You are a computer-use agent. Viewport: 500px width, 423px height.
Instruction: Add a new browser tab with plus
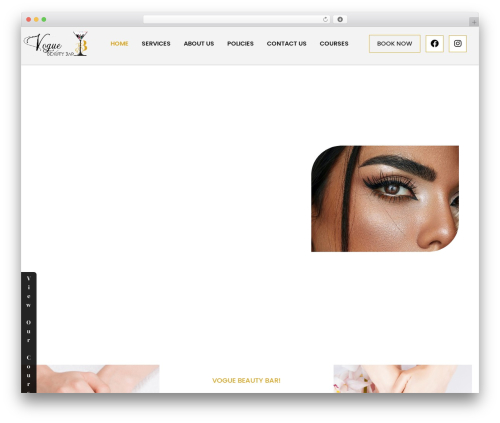[474, 22]
